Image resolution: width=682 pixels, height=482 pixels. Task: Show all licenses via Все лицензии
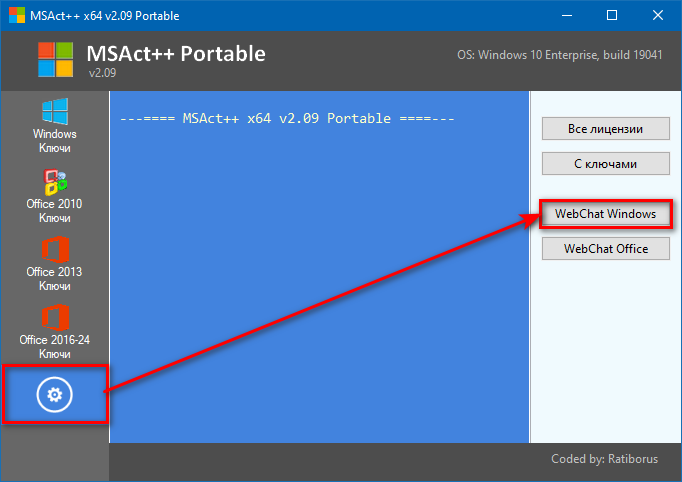605,129
